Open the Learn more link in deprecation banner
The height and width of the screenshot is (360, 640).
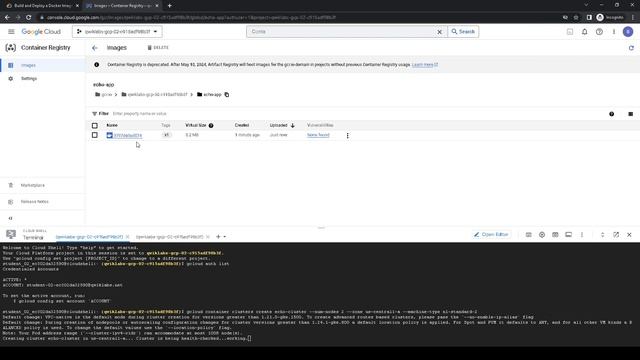(x=424, y=65)
